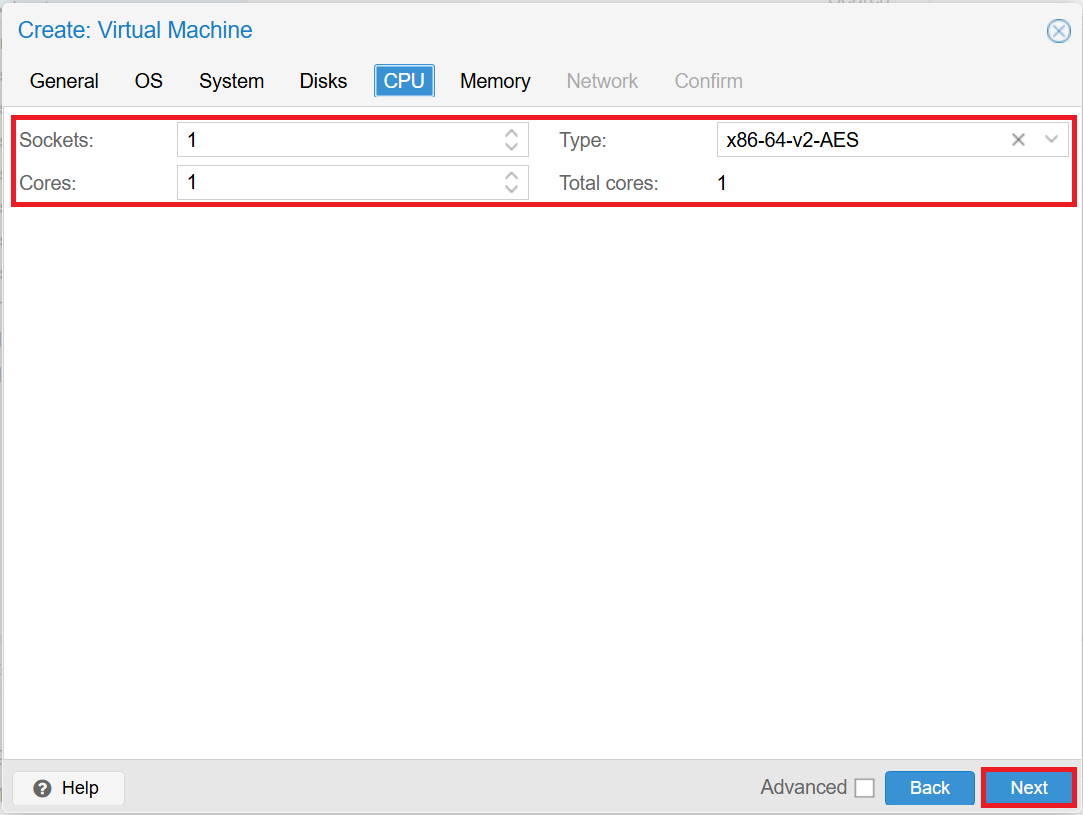The image size is (1083, 815).
Task: Open the System tab
Action: click(x=231, y=81)
